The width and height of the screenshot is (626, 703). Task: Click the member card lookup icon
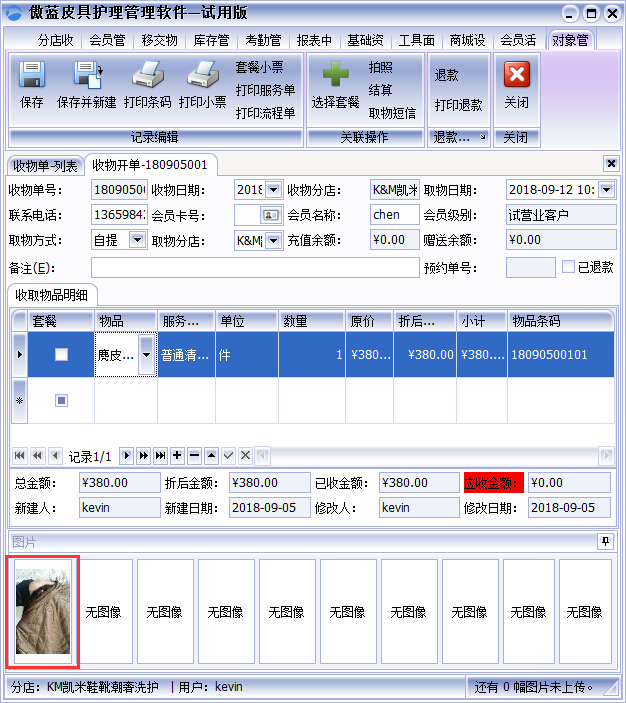(270, 215)
